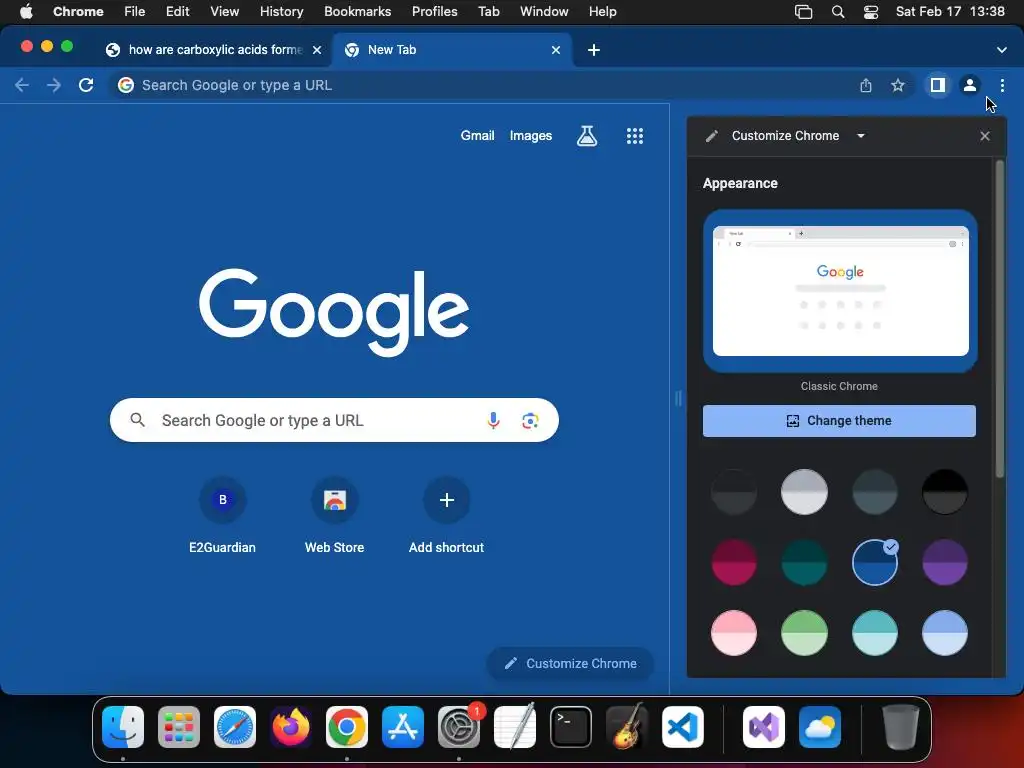
Task: Search by image with Google Lens
Action: (x=530, y=421)
